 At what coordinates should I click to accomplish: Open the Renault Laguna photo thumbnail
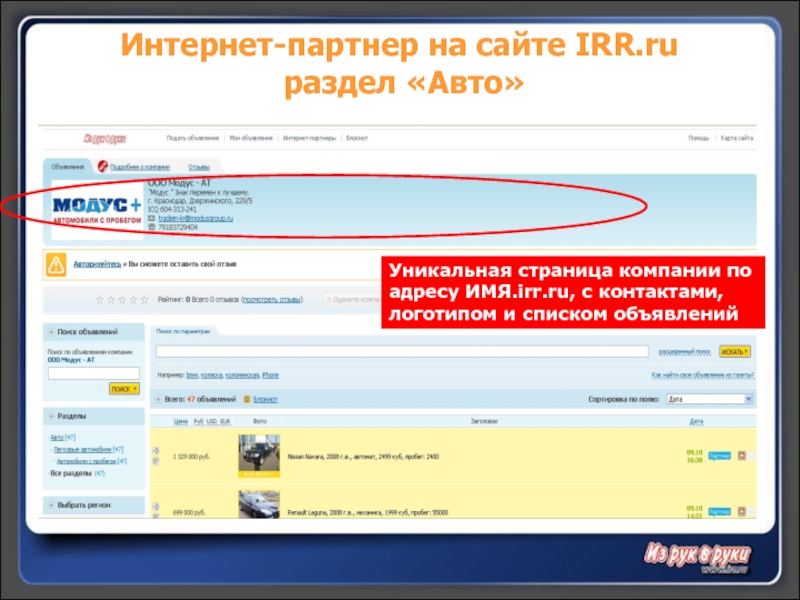point(259,505)
